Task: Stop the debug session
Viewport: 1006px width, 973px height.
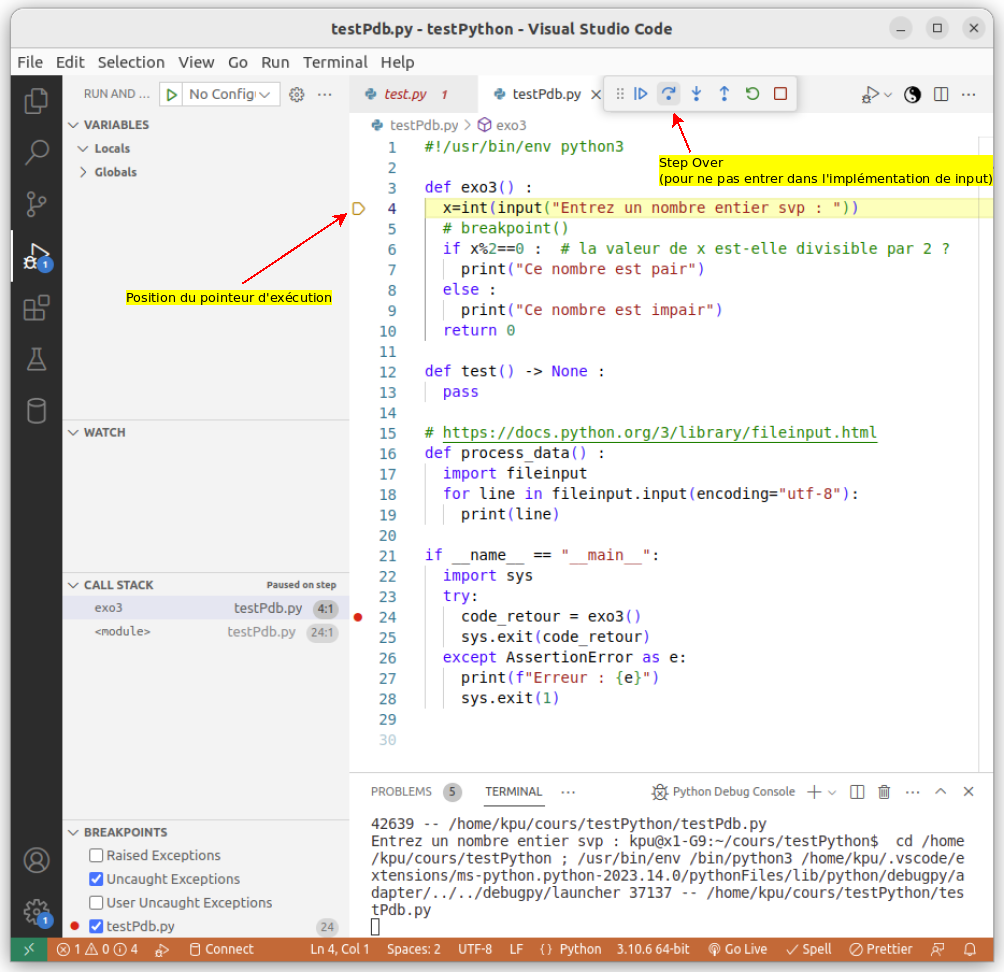Action: 781,94
